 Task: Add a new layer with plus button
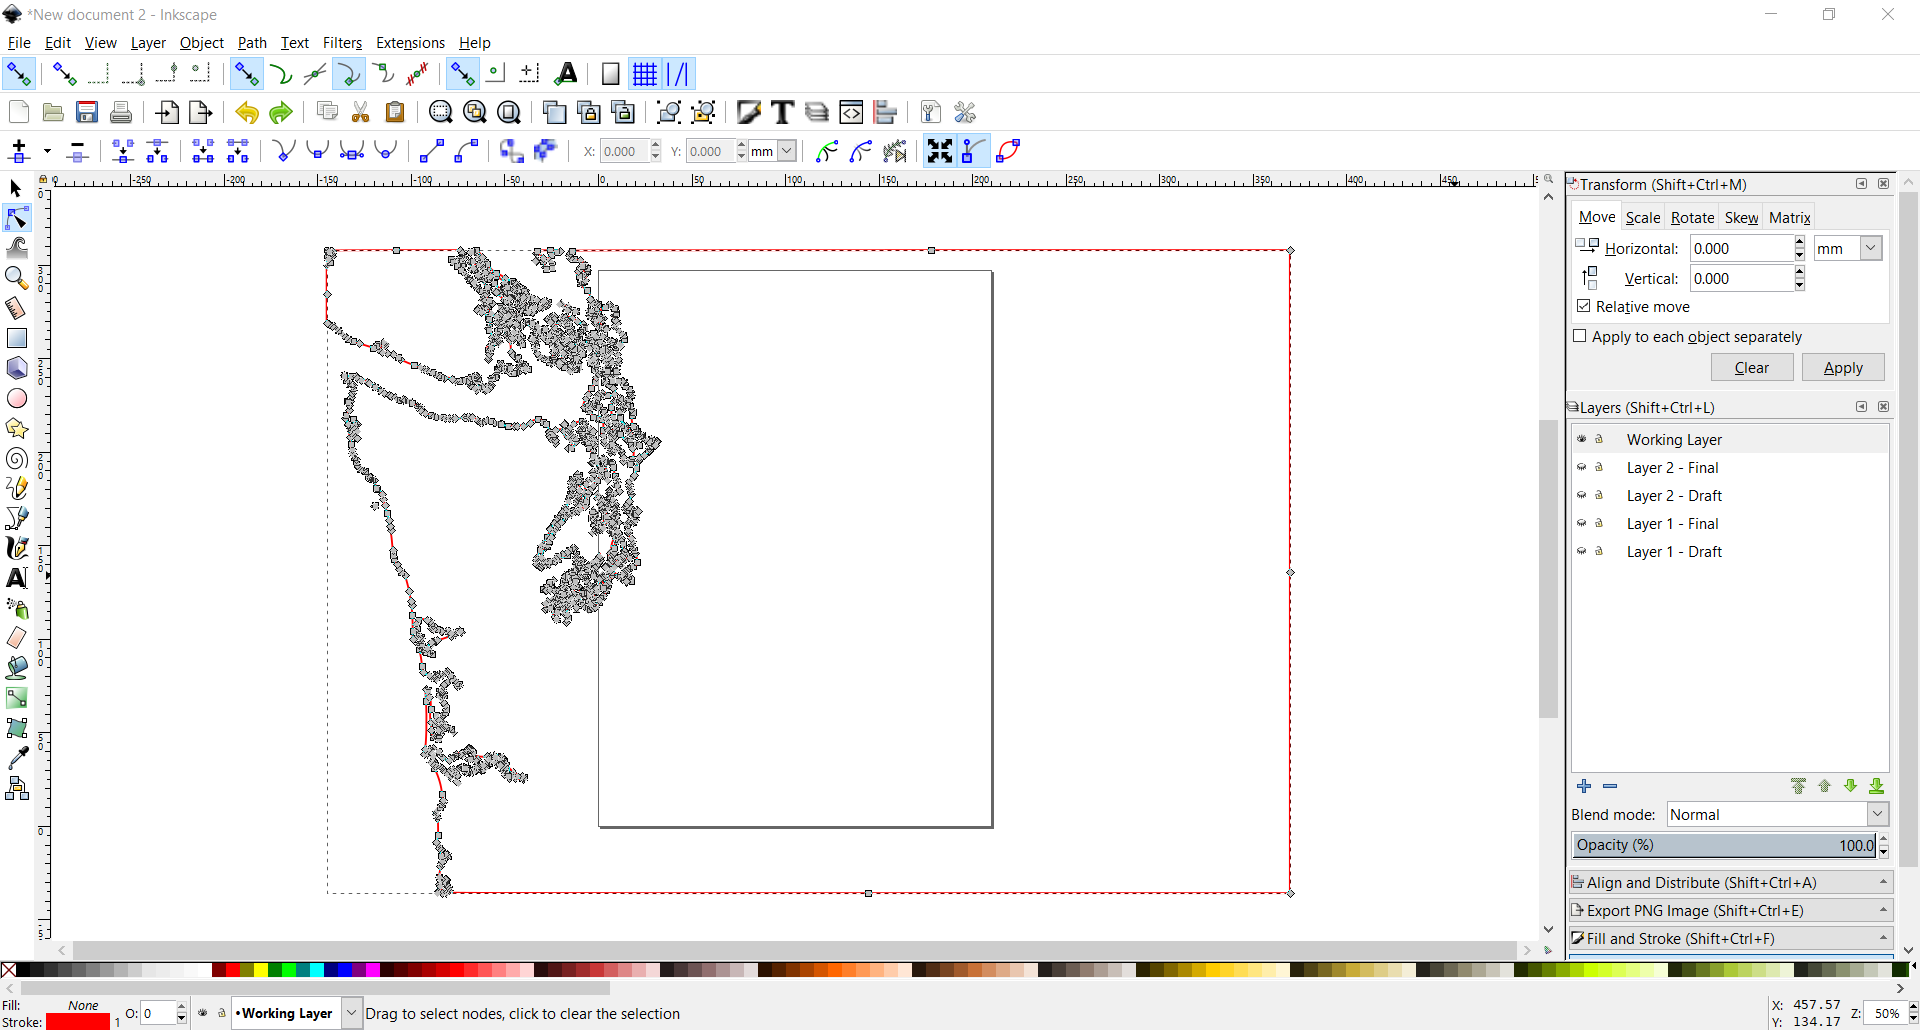1584,786
